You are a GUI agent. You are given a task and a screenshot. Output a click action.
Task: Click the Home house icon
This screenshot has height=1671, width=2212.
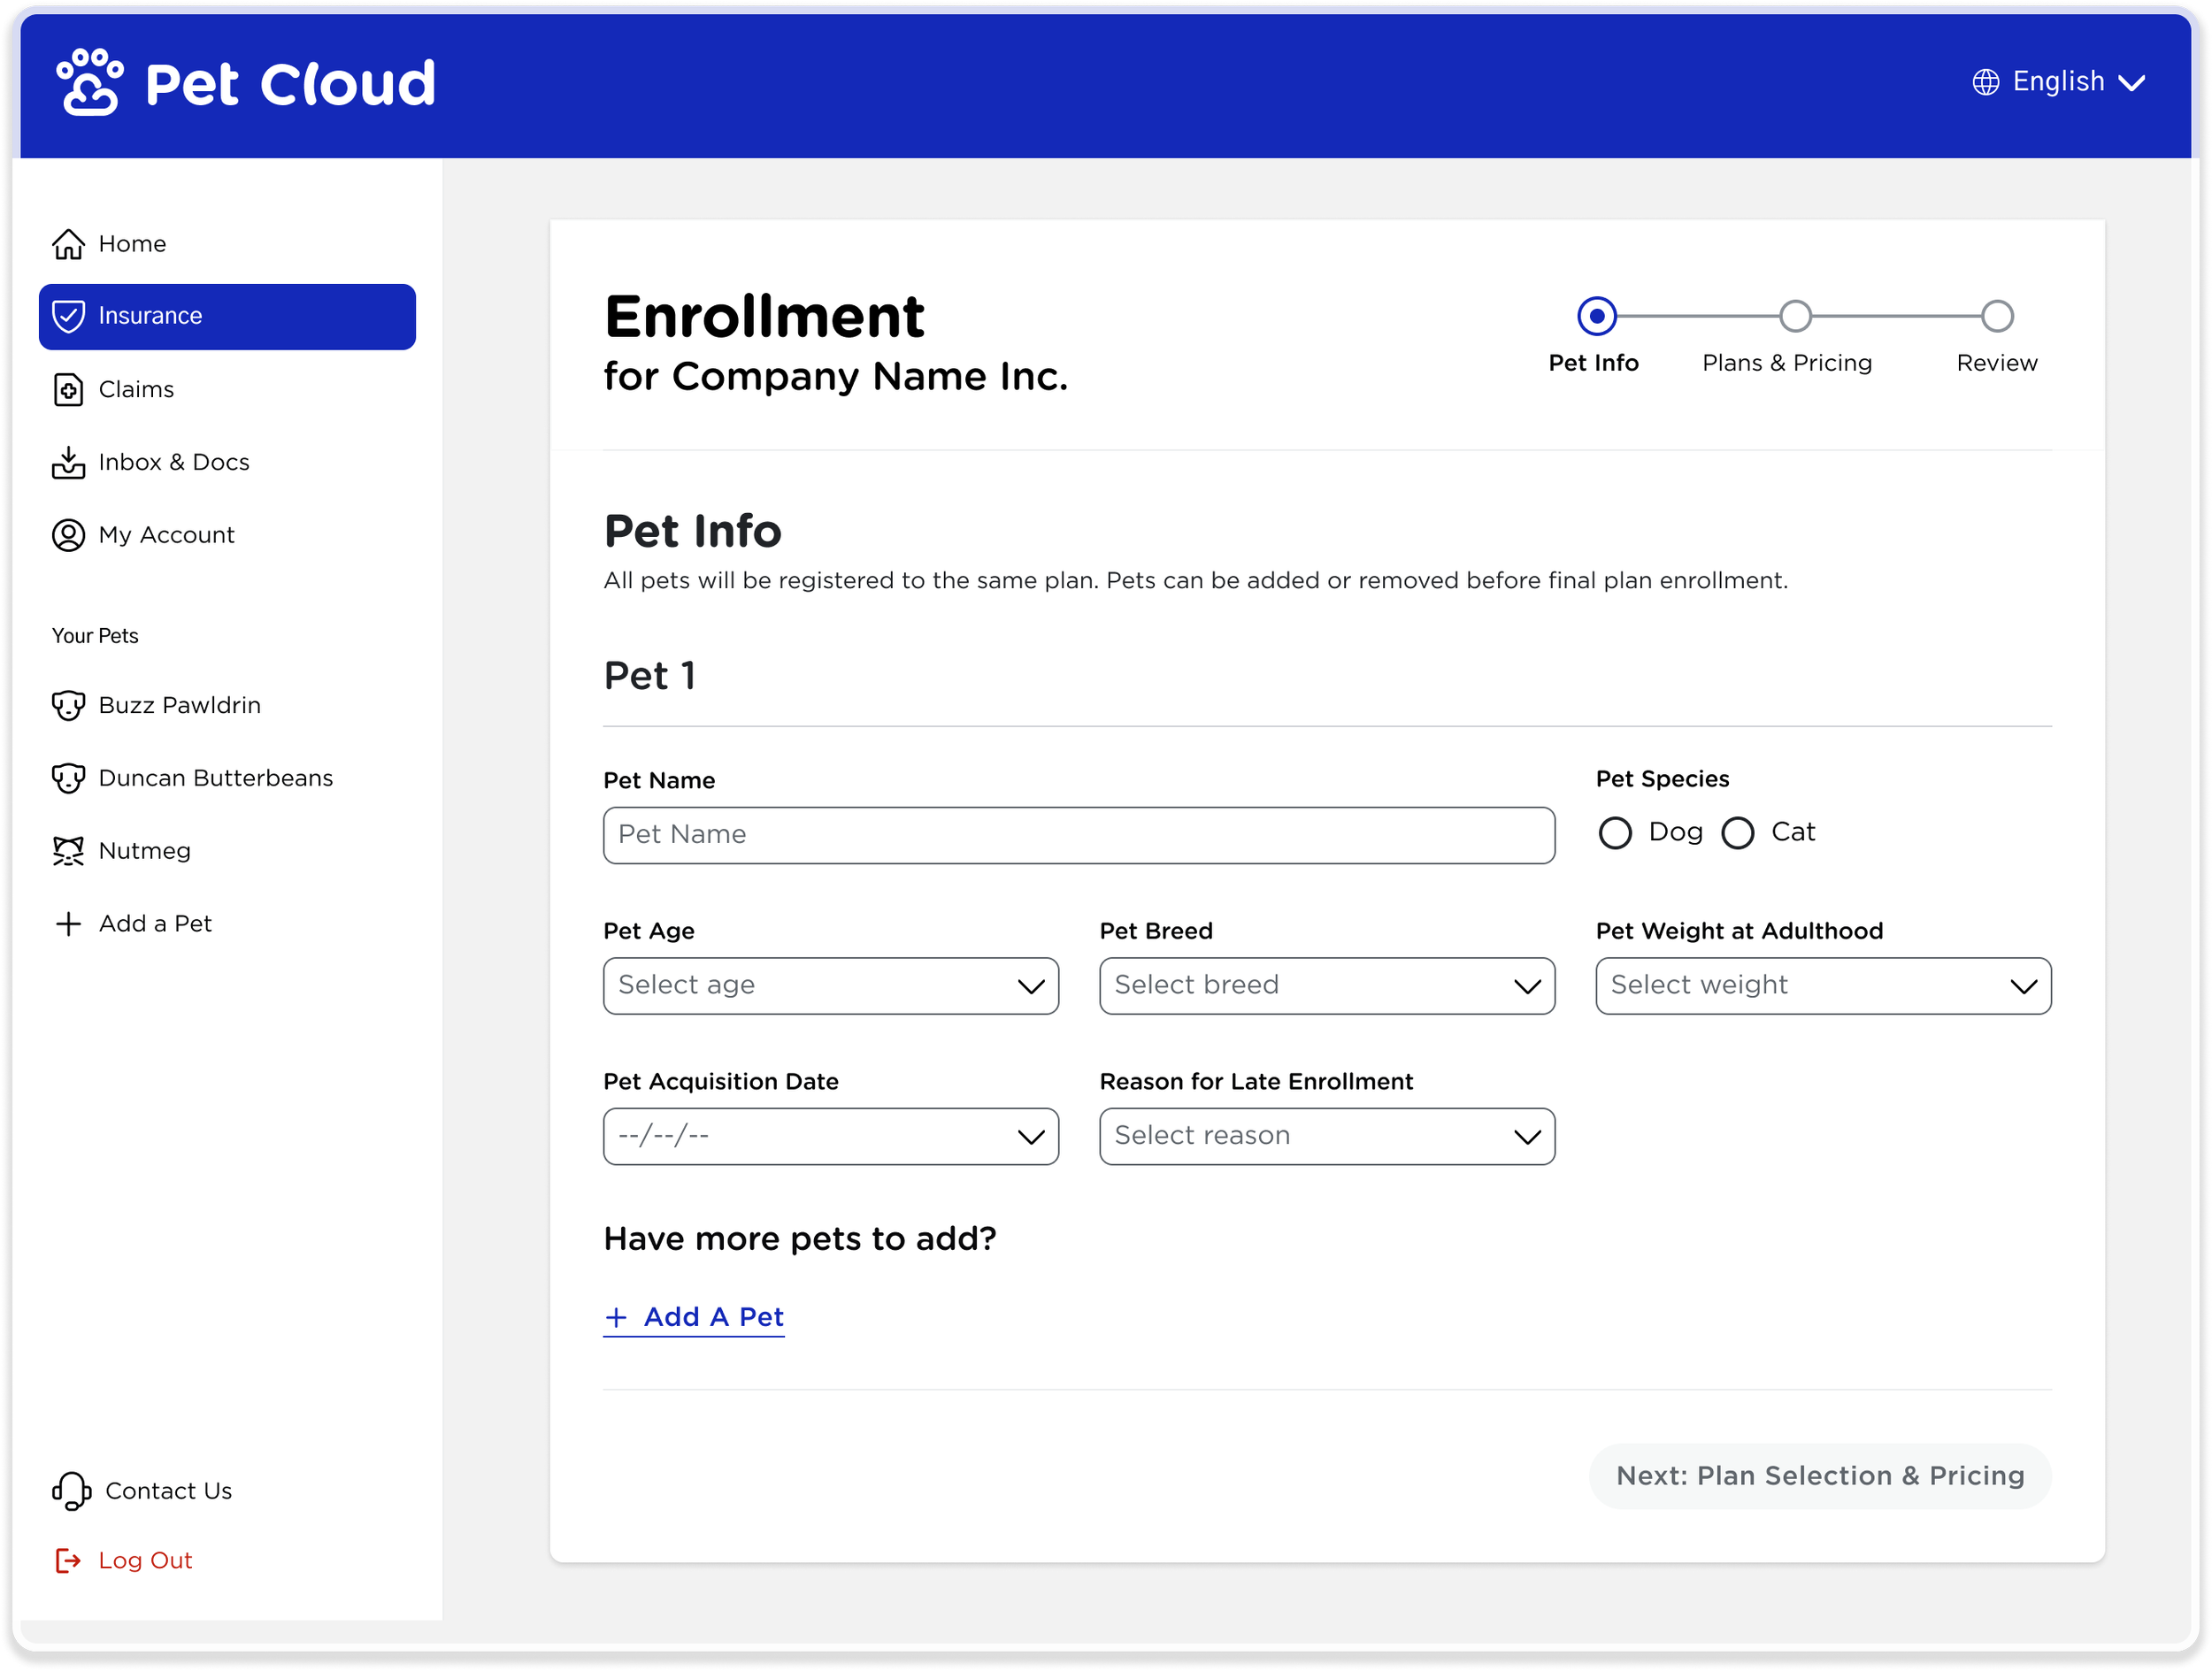[68, 244]
